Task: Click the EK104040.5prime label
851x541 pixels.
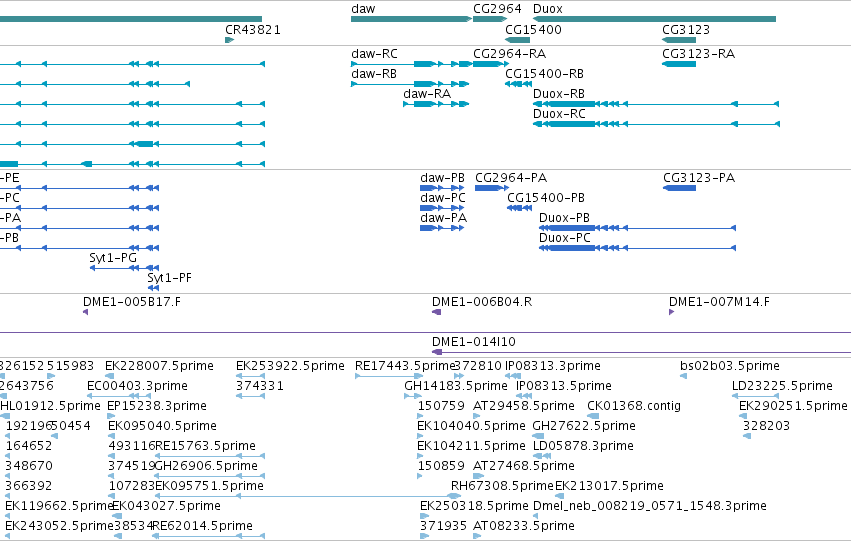Action: point(471,426)
